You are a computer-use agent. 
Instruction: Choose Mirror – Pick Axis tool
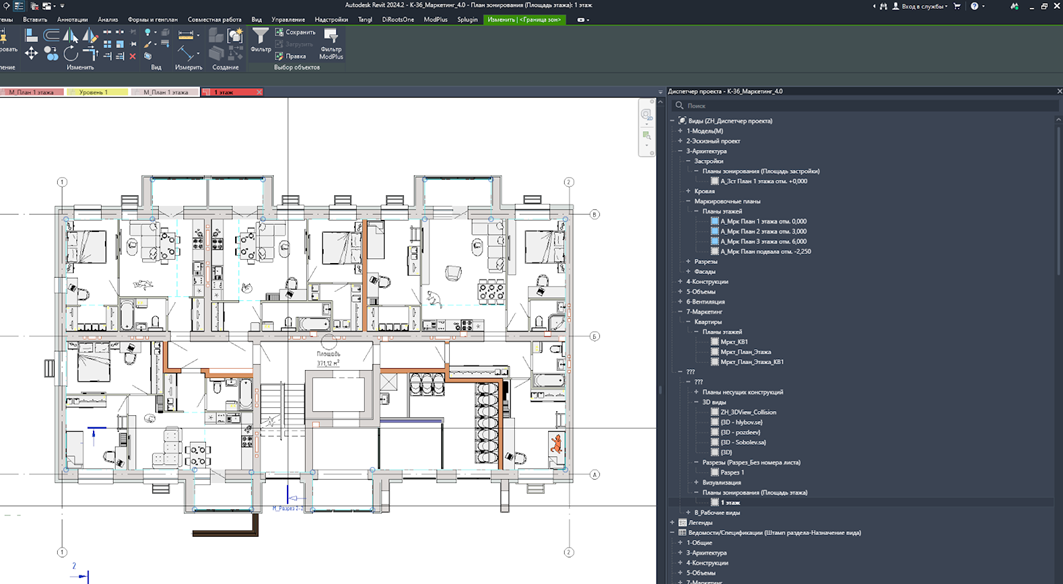click(71, 35)
